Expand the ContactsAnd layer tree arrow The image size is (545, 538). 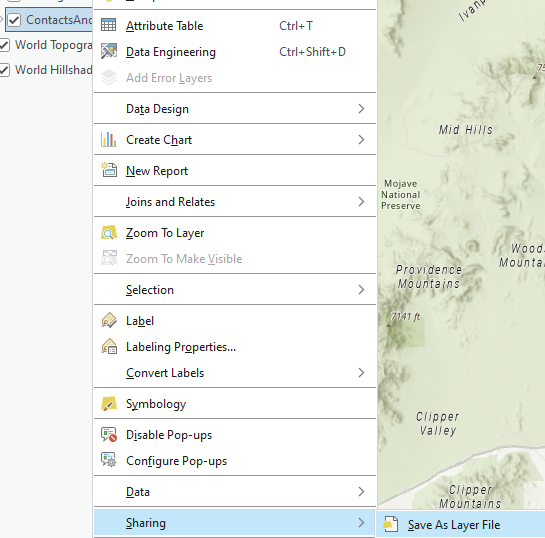pos(2,20)
